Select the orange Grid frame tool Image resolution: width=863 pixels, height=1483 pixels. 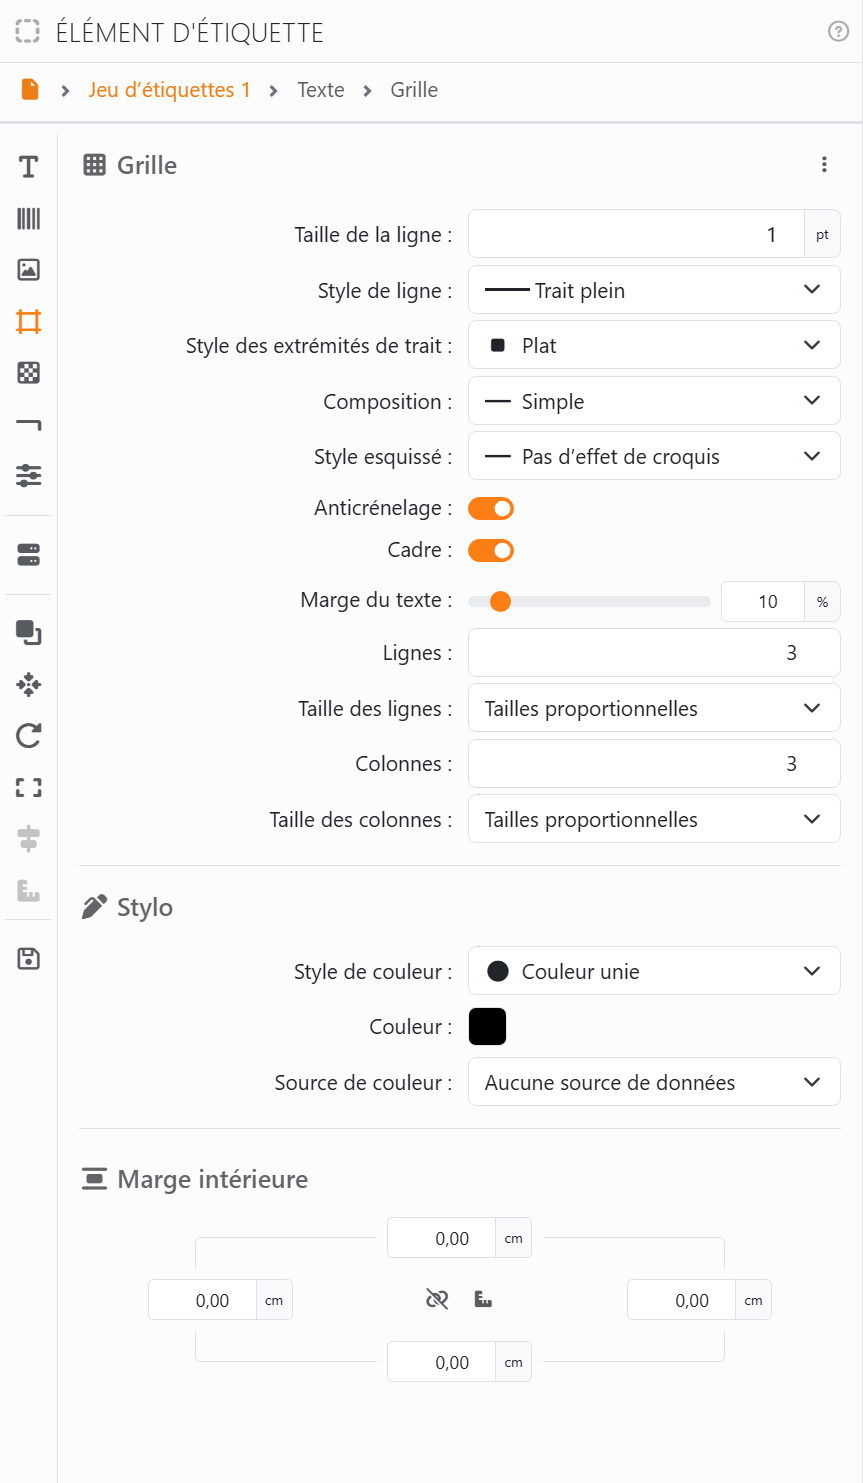(x=29, y=322)
